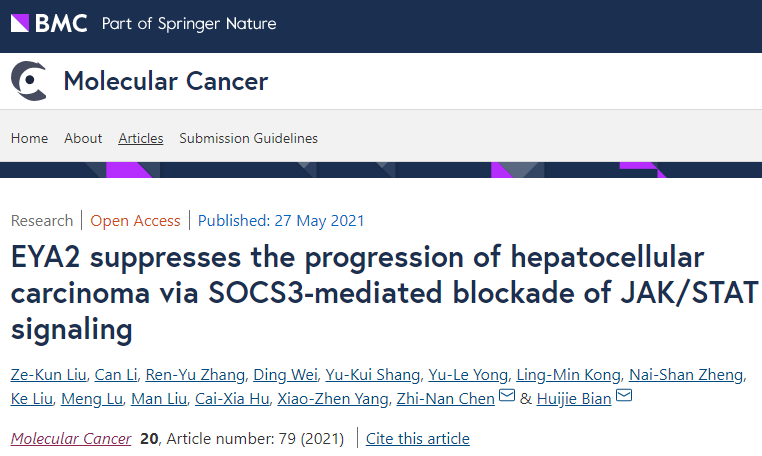Open author Nai-Shan Zheng link
762x456 pixels.
686,375
